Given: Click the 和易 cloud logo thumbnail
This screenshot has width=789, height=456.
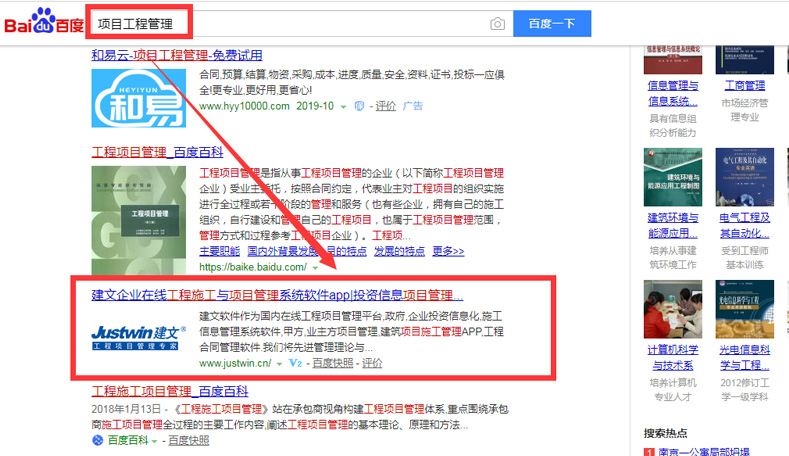Looking at the screenshot, I should pyautogui.click(x=138, y=98).
